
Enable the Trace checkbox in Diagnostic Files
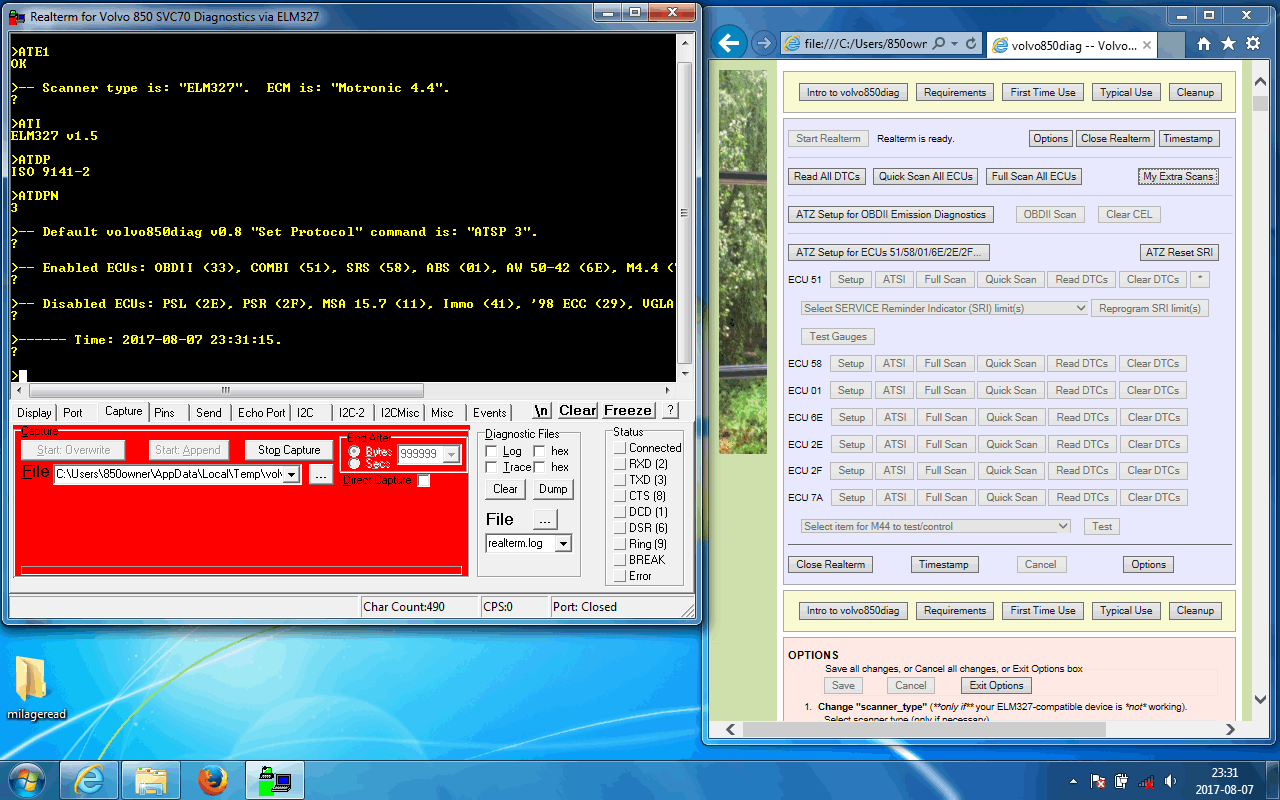(x=491, y=467)
